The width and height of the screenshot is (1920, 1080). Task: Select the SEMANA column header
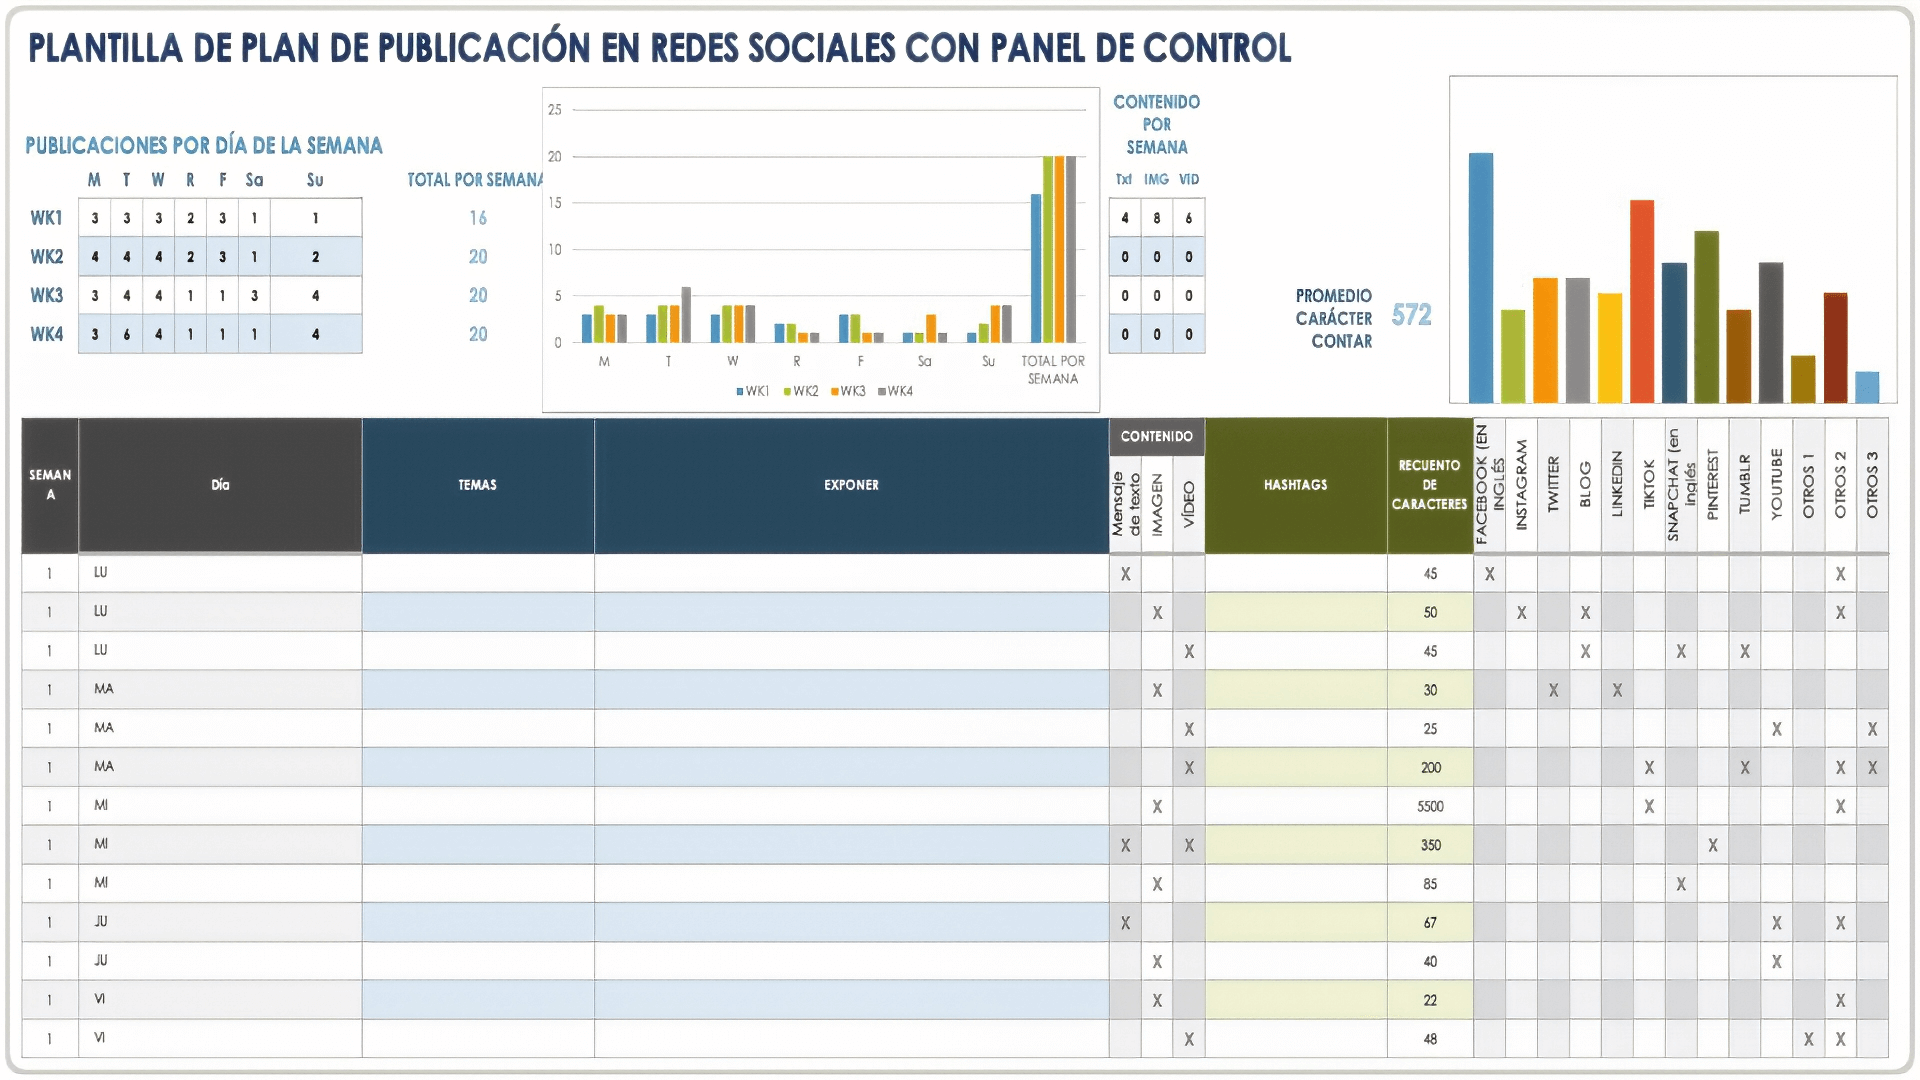point(50,485)
